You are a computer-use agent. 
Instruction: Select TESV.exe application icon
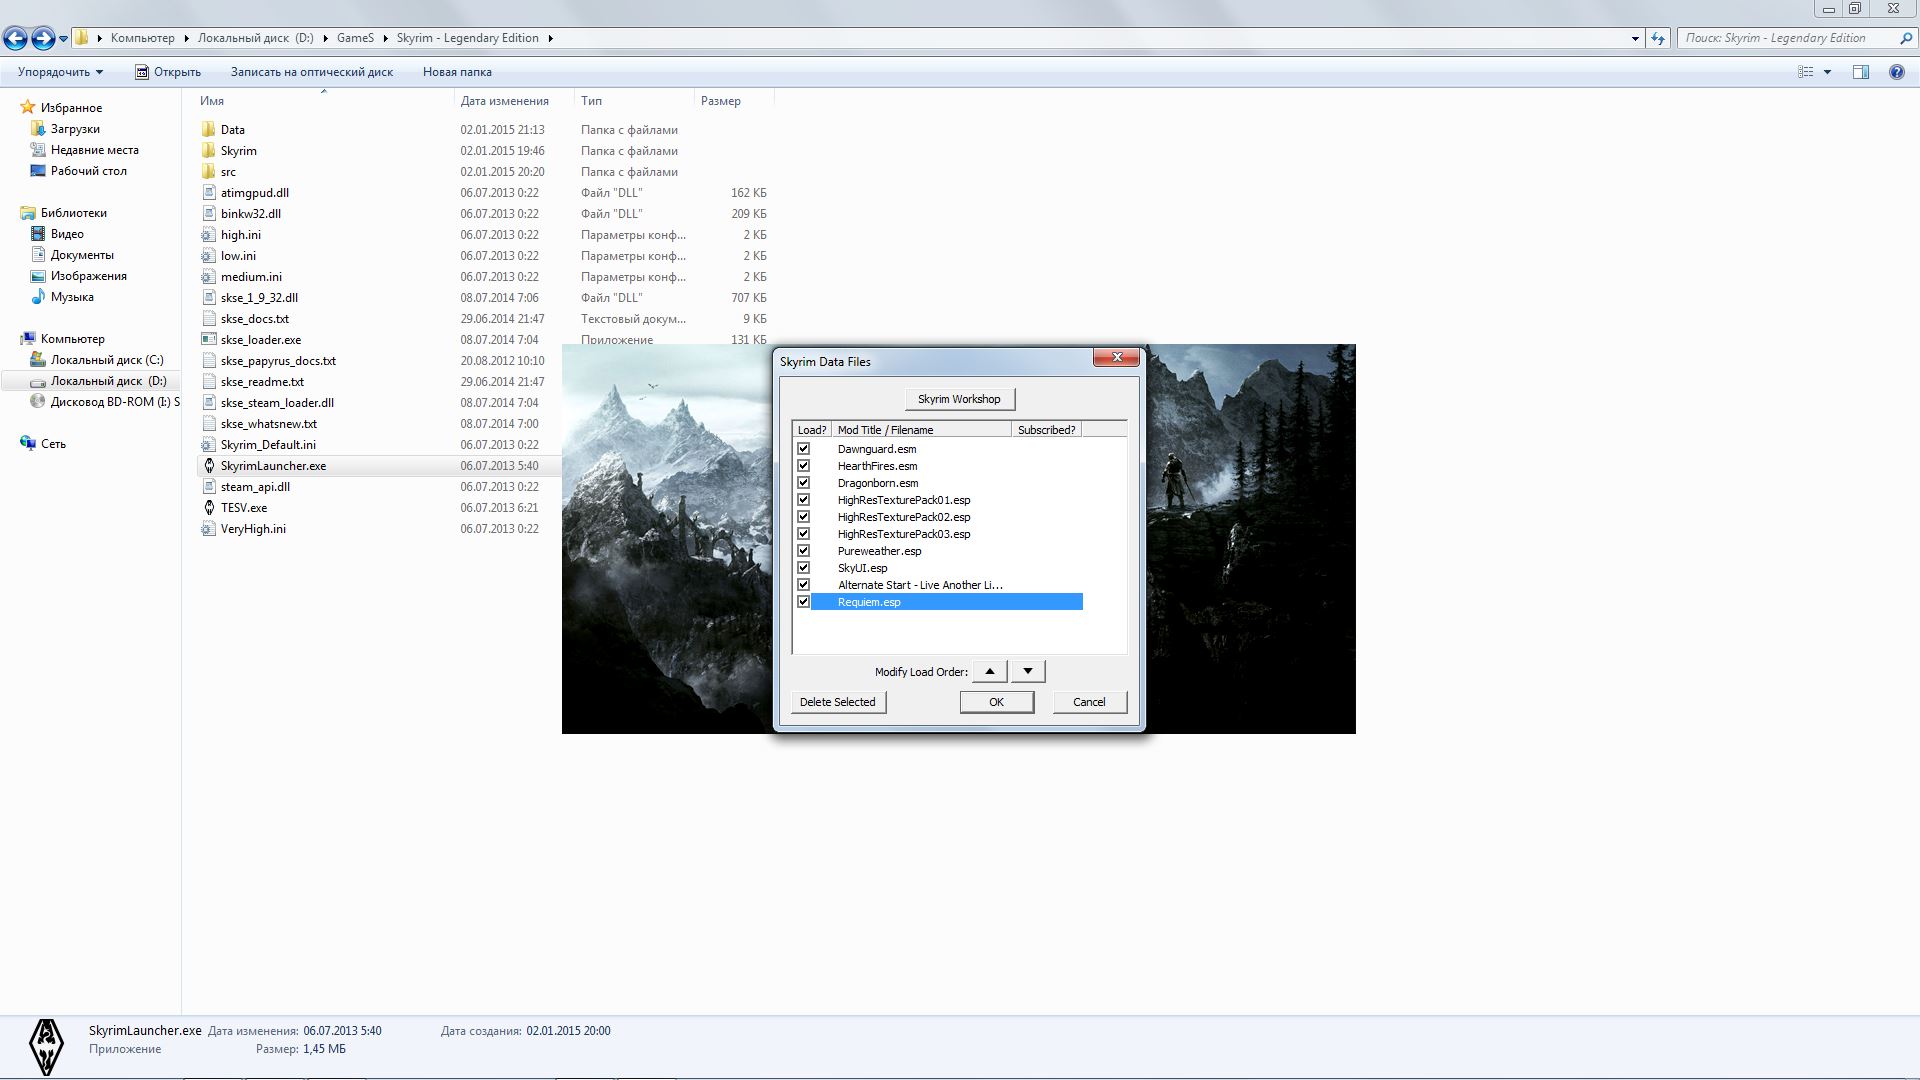point(208,507)
